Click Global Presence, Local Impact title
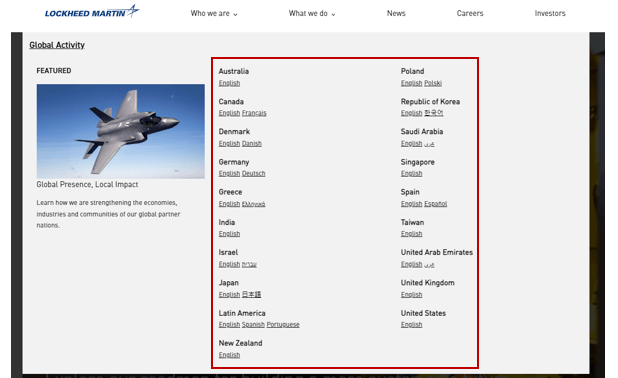Viewport: 618px width, 378px height. pyautogui.click(x=87, y=184)
